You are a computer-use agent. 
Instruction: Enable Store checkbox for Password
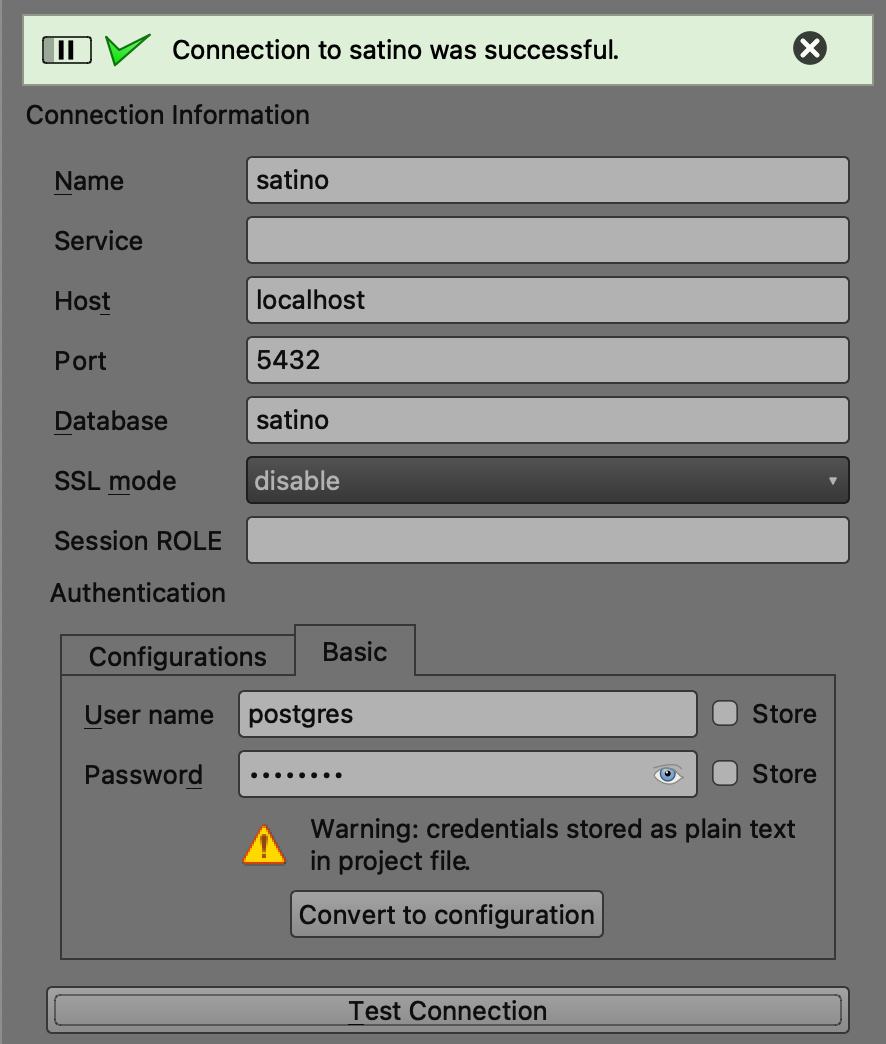pyautogui.click(x=725, y=774)
